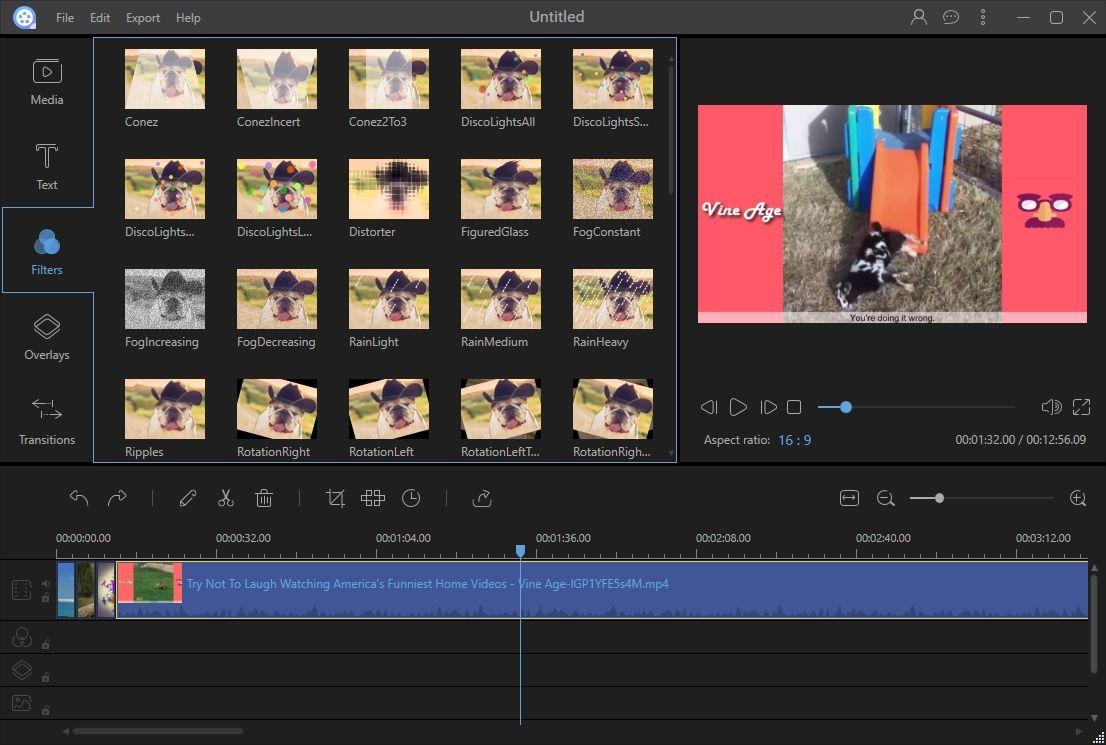
Task: Switch to the Overlays tab
Action: 47,337
